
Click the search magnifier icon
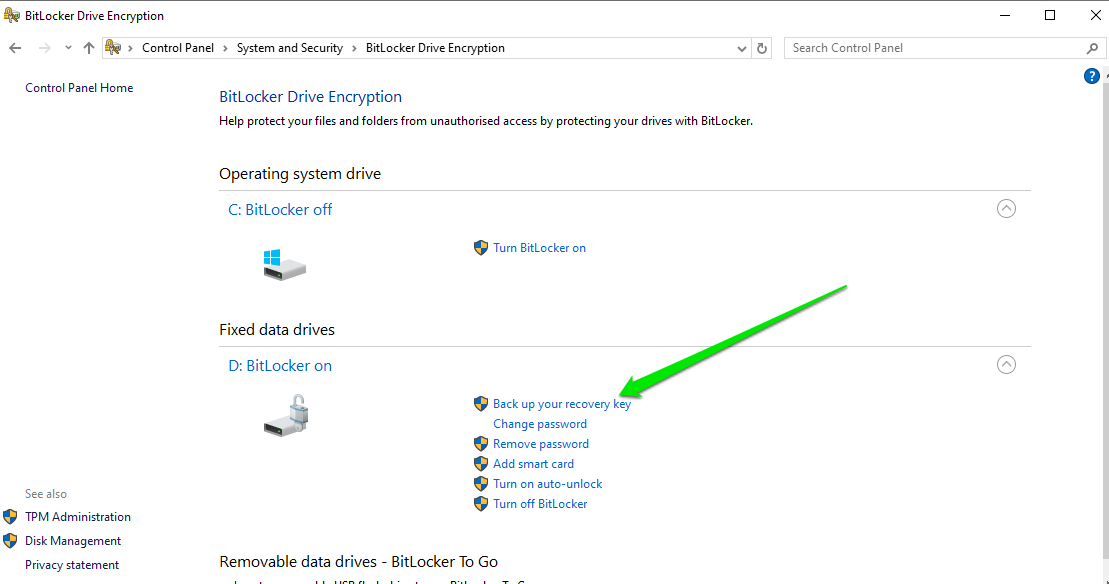[x=1092, y=48]
